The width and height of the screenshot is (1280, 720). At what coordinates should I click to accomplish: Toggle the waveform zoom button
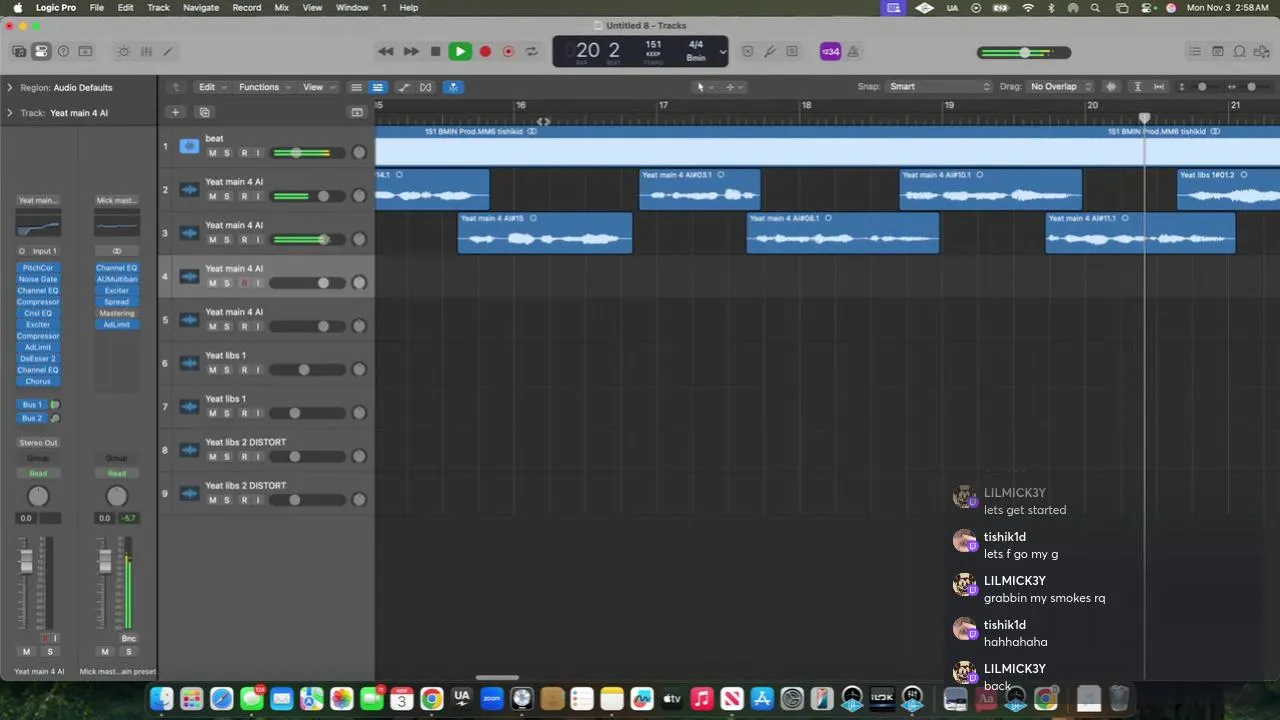coord(1111,87)
